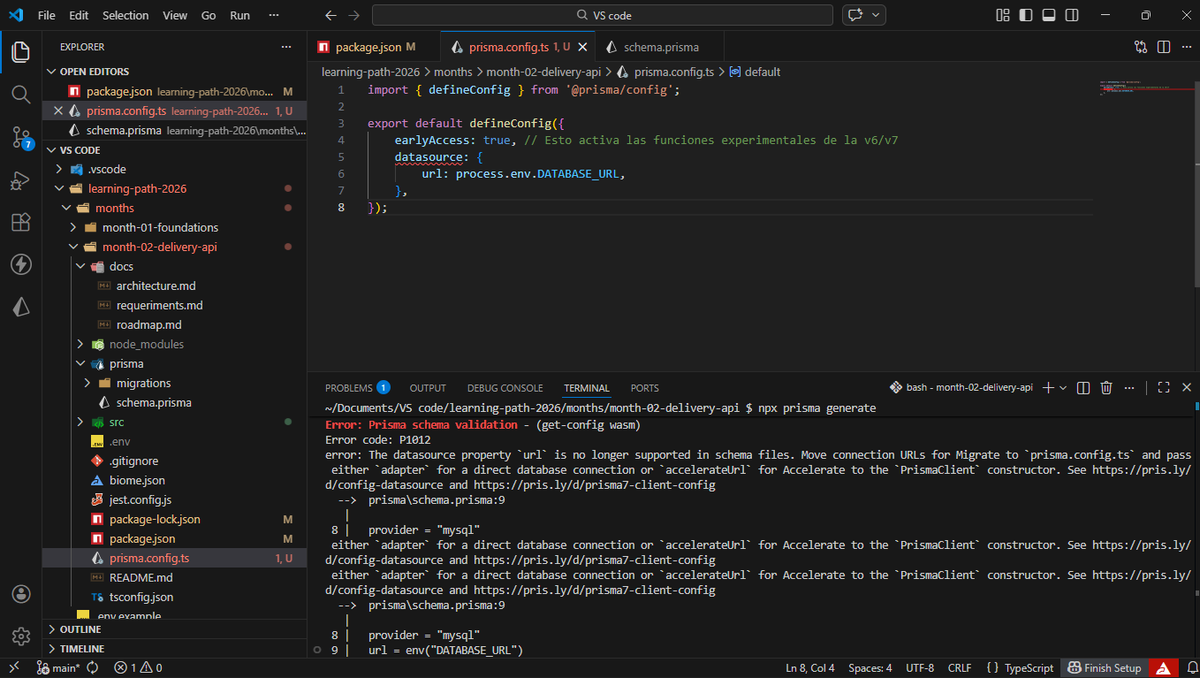Click the months breadcrumb segment
This screenshot has width=1200, height=678.
click(x=453, y=72)
